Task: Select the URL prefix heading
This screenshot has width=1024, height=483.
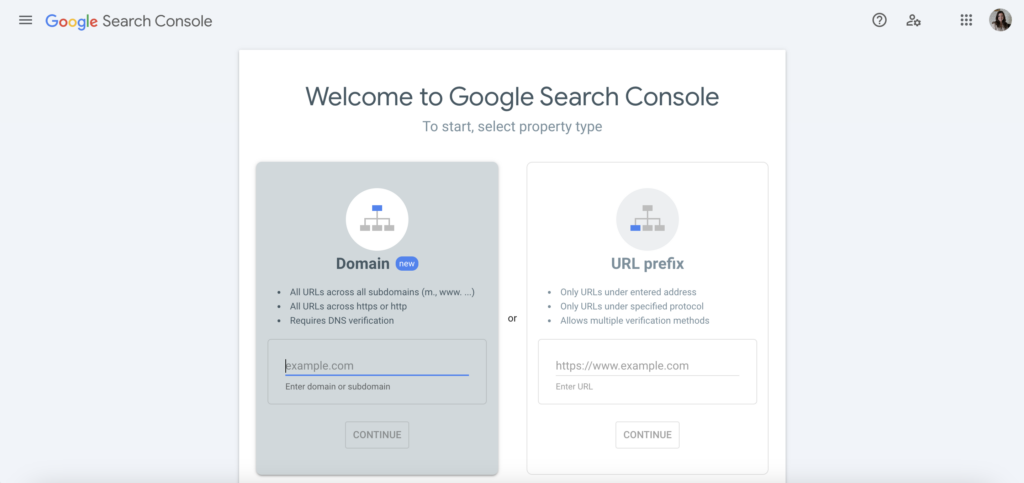Action: (x=647, y=264)
